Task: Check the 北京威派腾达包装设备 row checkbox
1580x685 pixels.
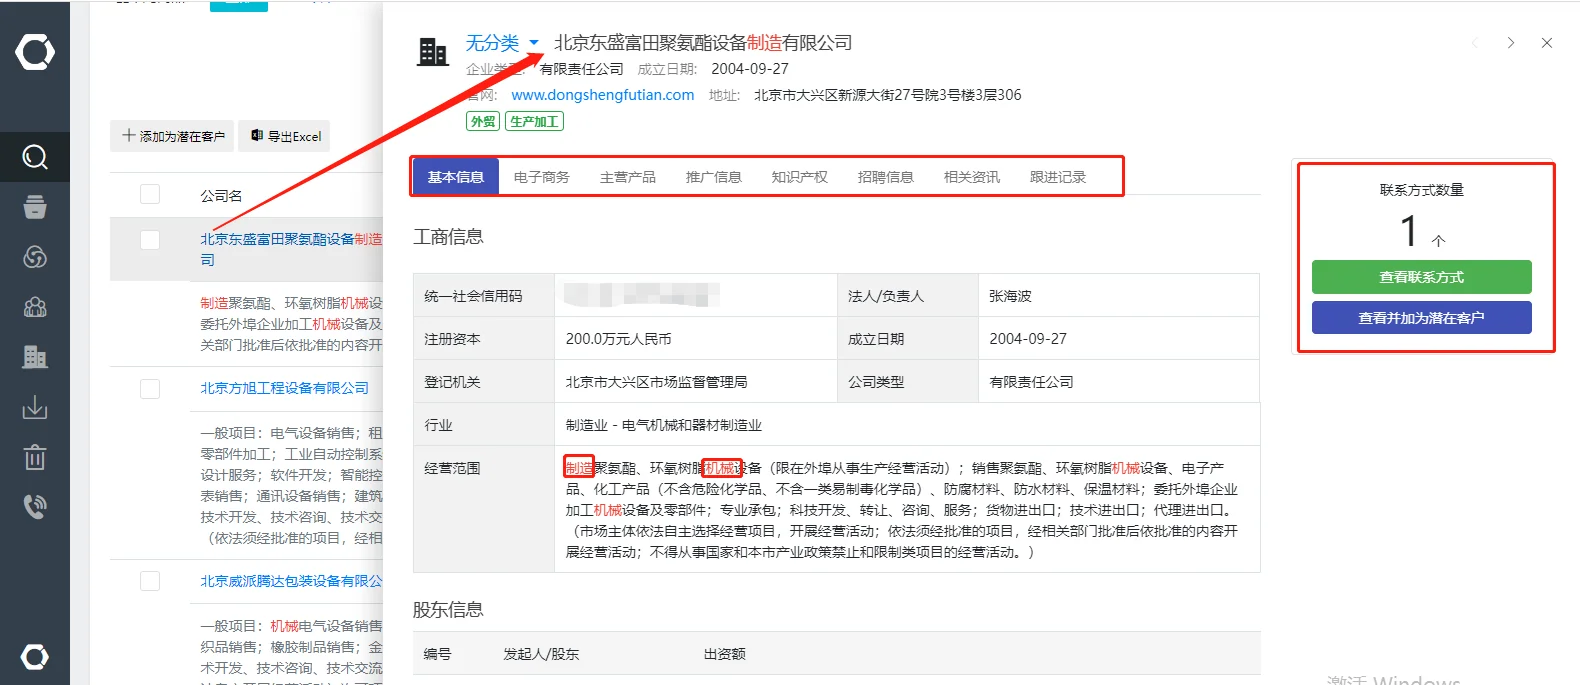Action: pyautogui.click(x=150, y=581)
